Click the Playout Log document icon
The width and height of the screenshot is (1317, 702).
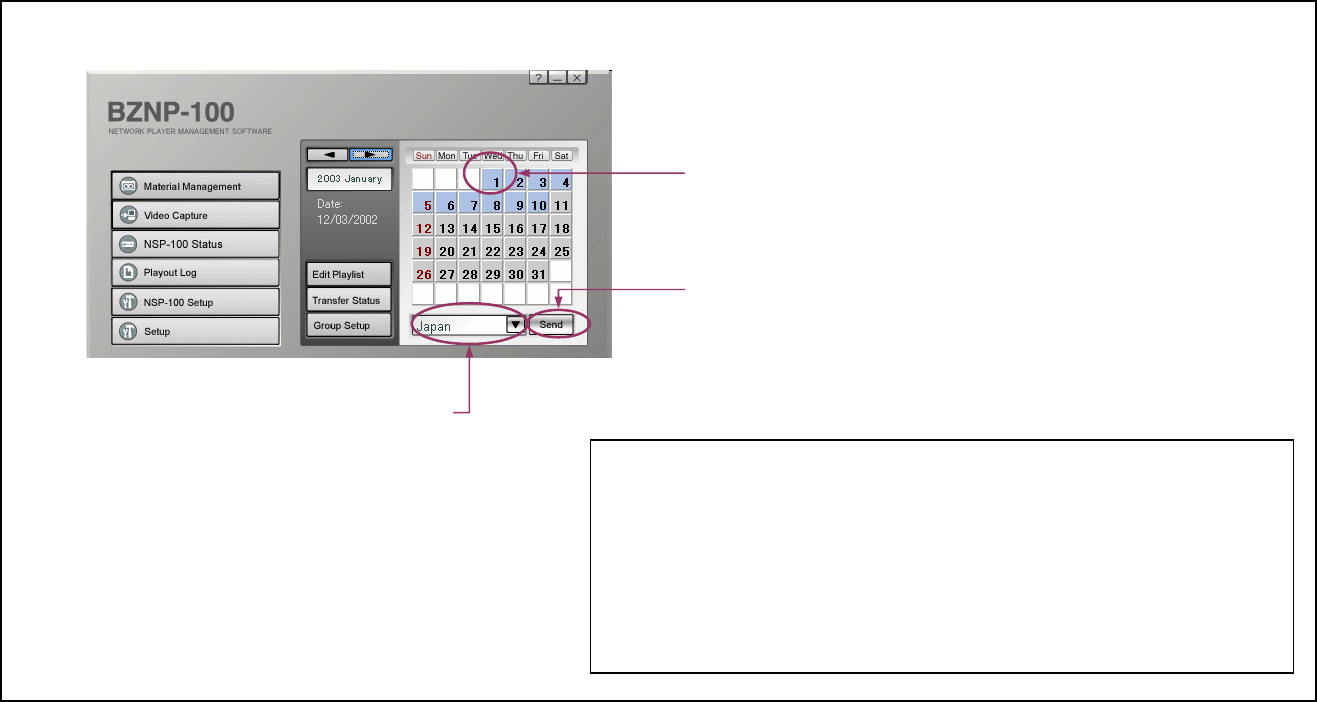(x=128, y=273)
